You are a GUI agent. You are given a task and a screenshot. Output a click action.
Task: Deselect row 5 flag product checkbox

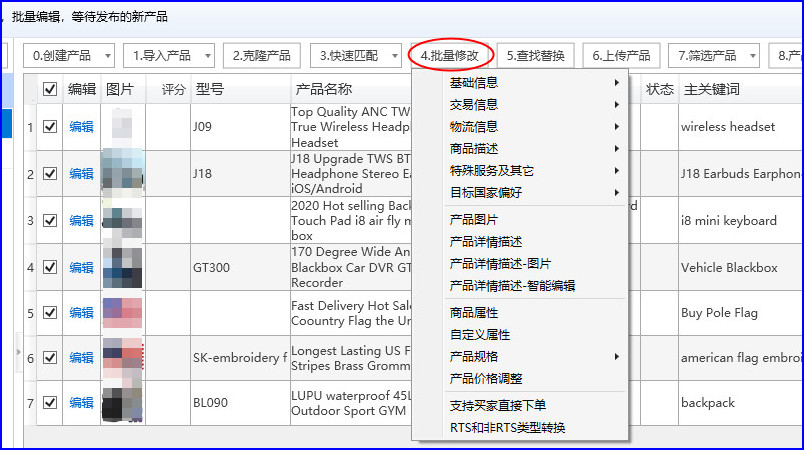click(50, 313)
